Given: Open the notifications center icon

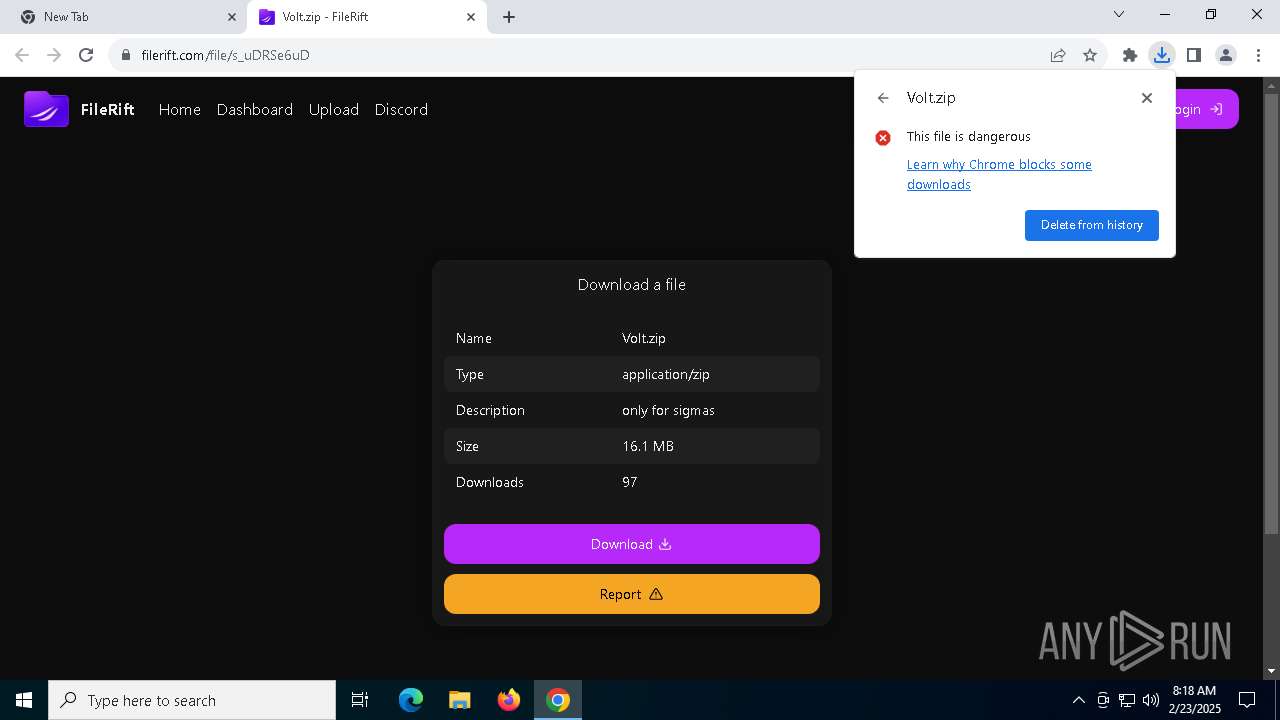Looking at the screenshot, I should pos(1247,700).
